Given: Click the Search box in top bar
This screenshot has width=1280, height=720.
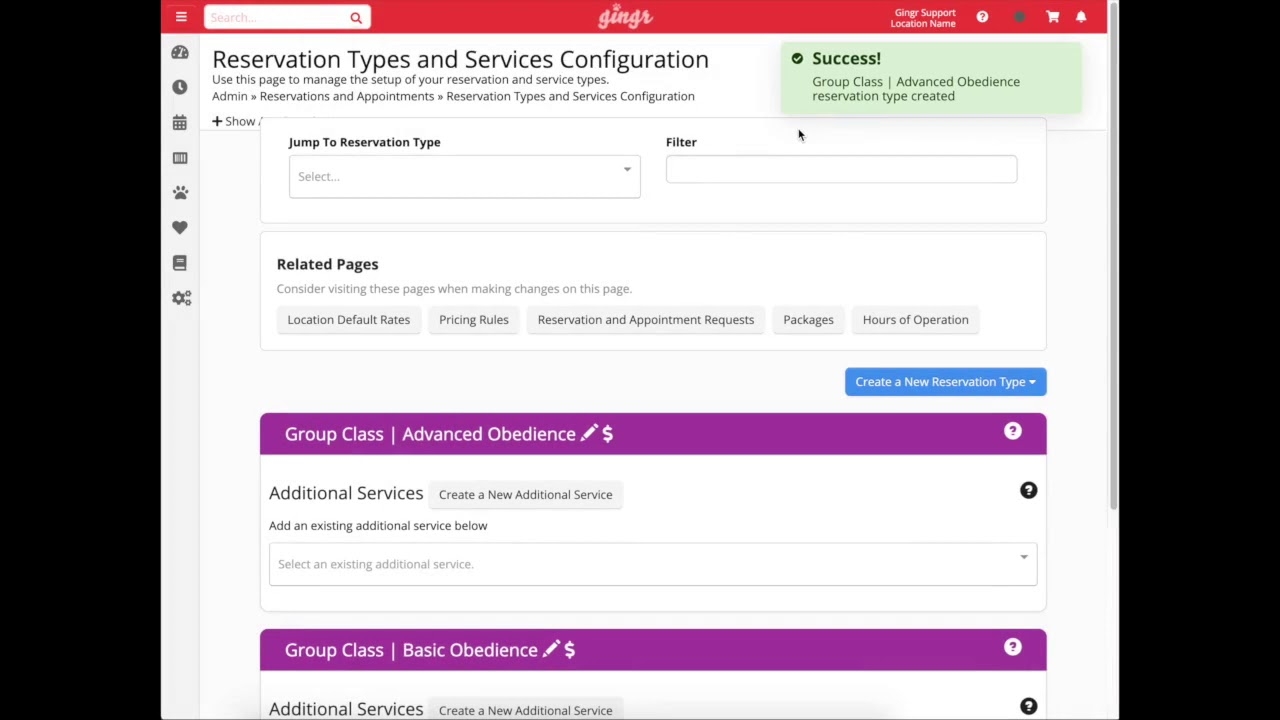Looking at the screenshot, I should tap(278, 17).
